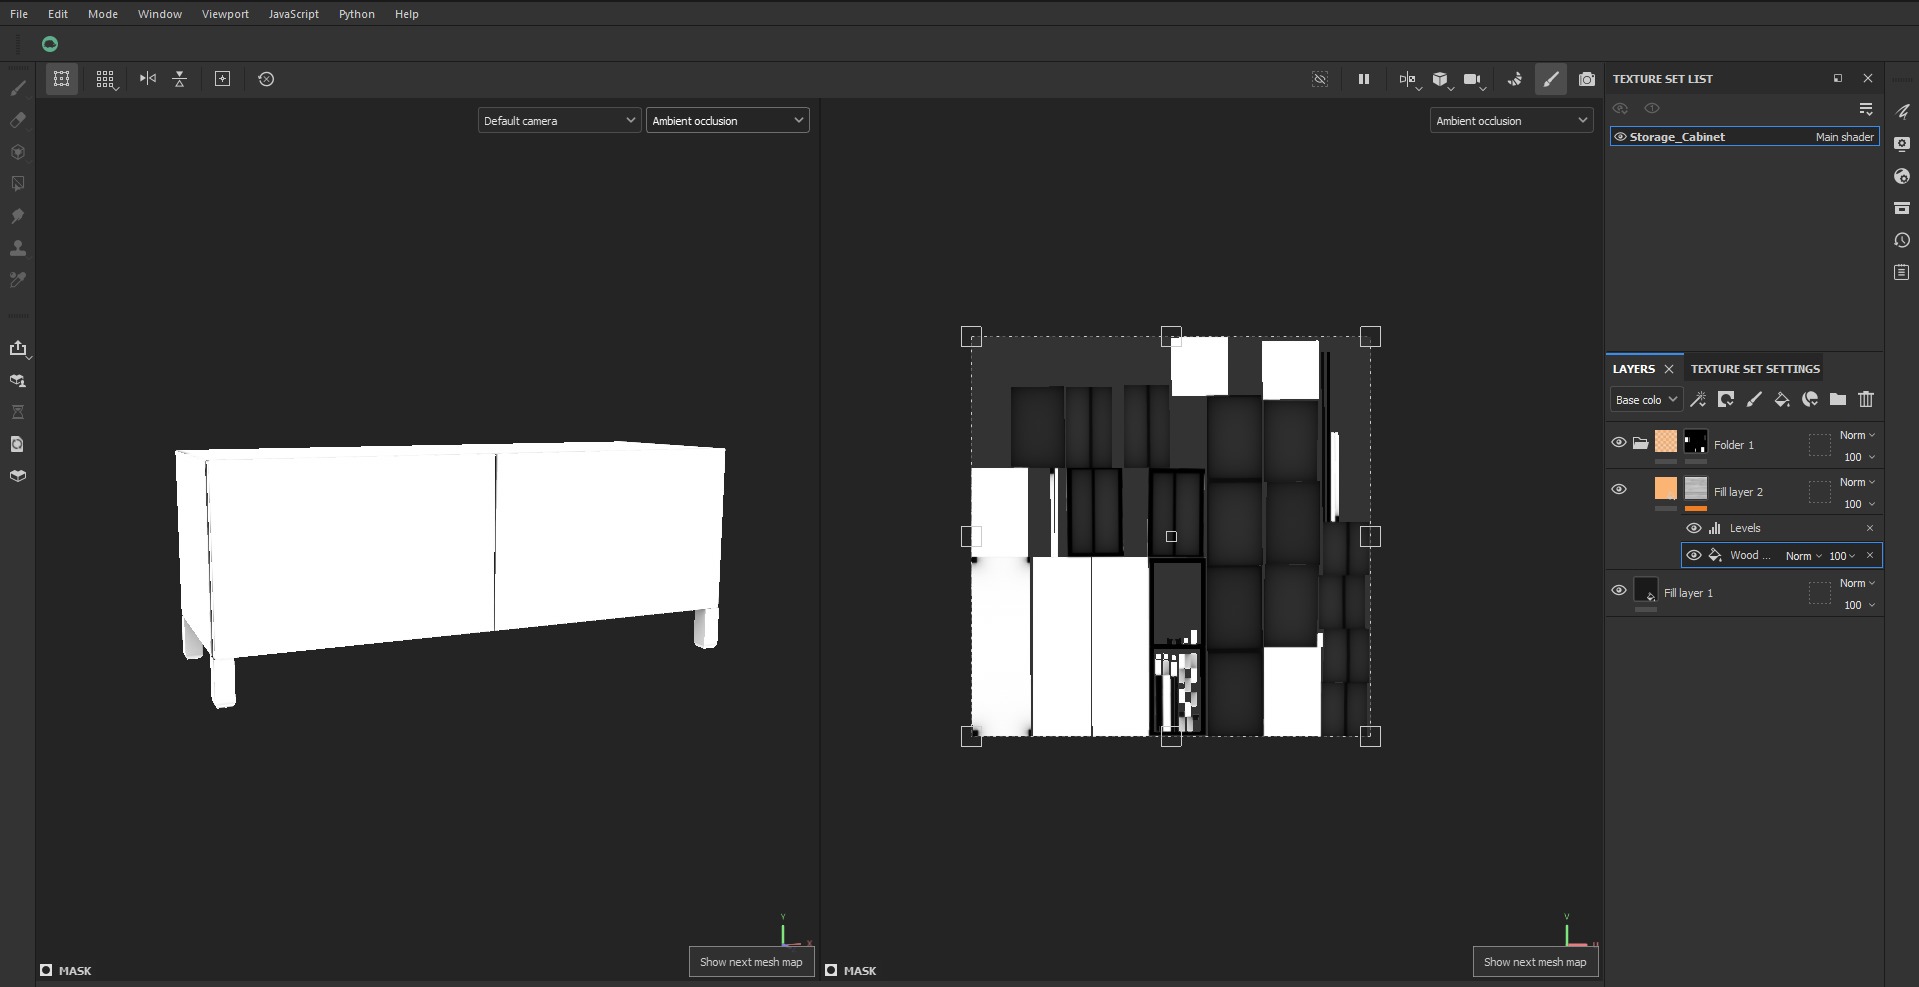This screenshot has width=1919, height=987.
Task: Remove the Levels effect
Action: pyautogui.click(x=1869, y=528)
